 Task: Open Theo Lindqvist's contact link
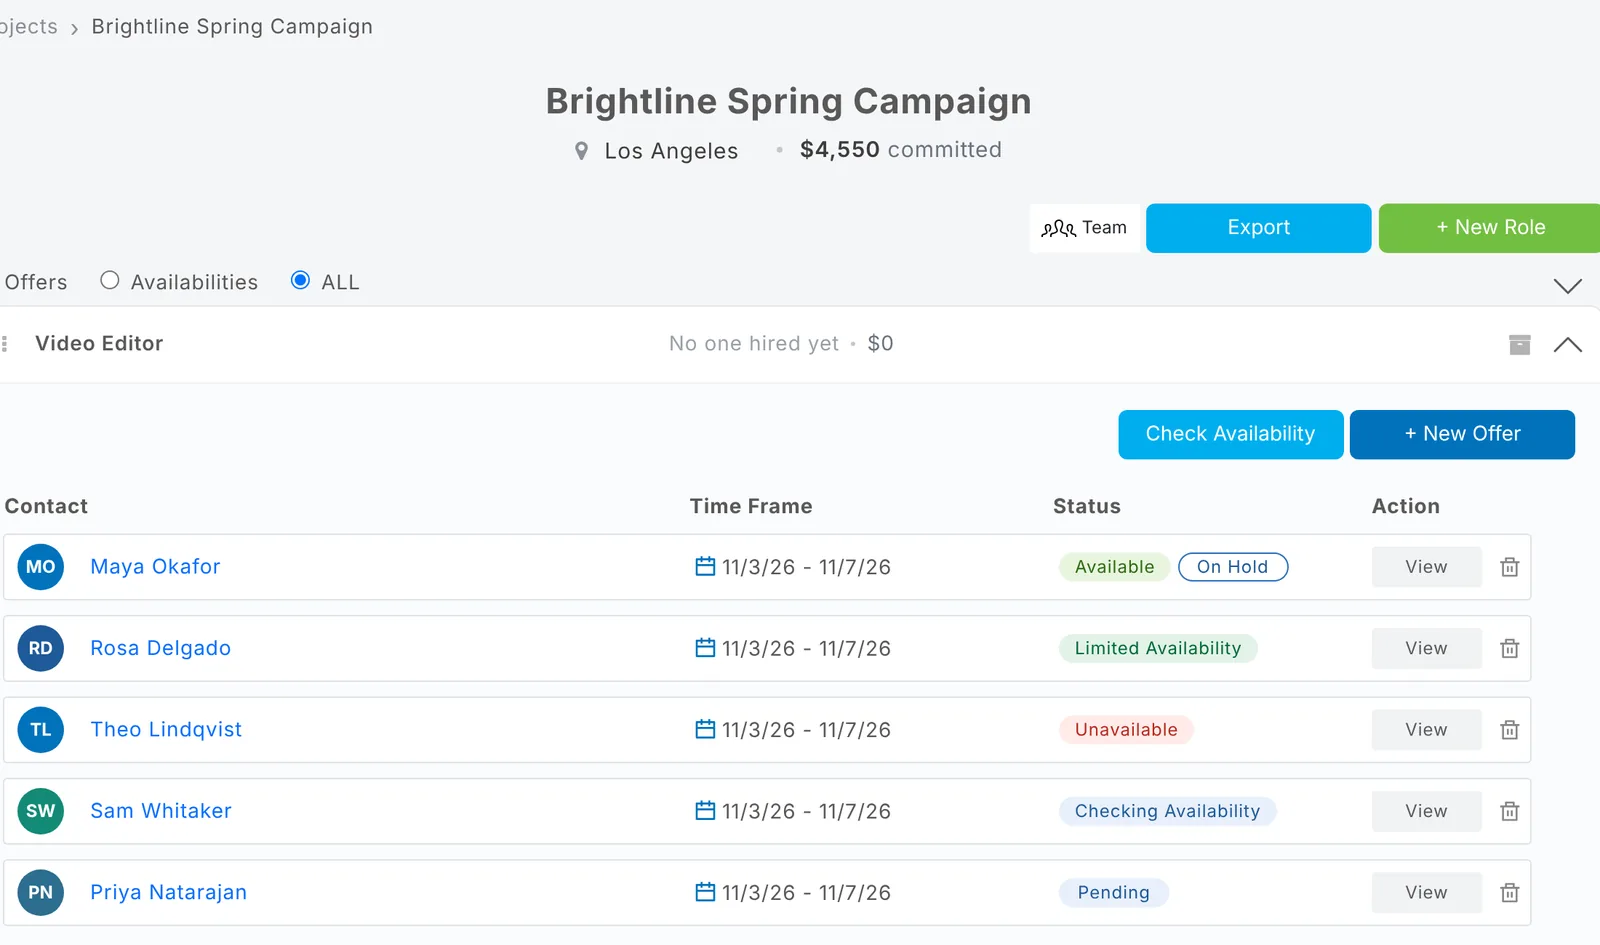tap(166, 730)
